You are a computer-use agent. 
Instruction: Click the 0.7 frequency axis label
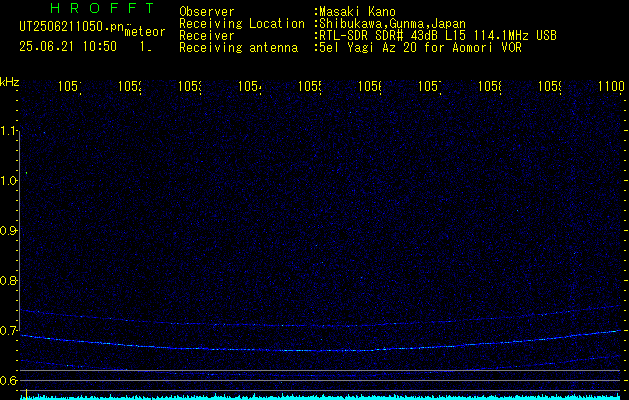pos(9,331)
